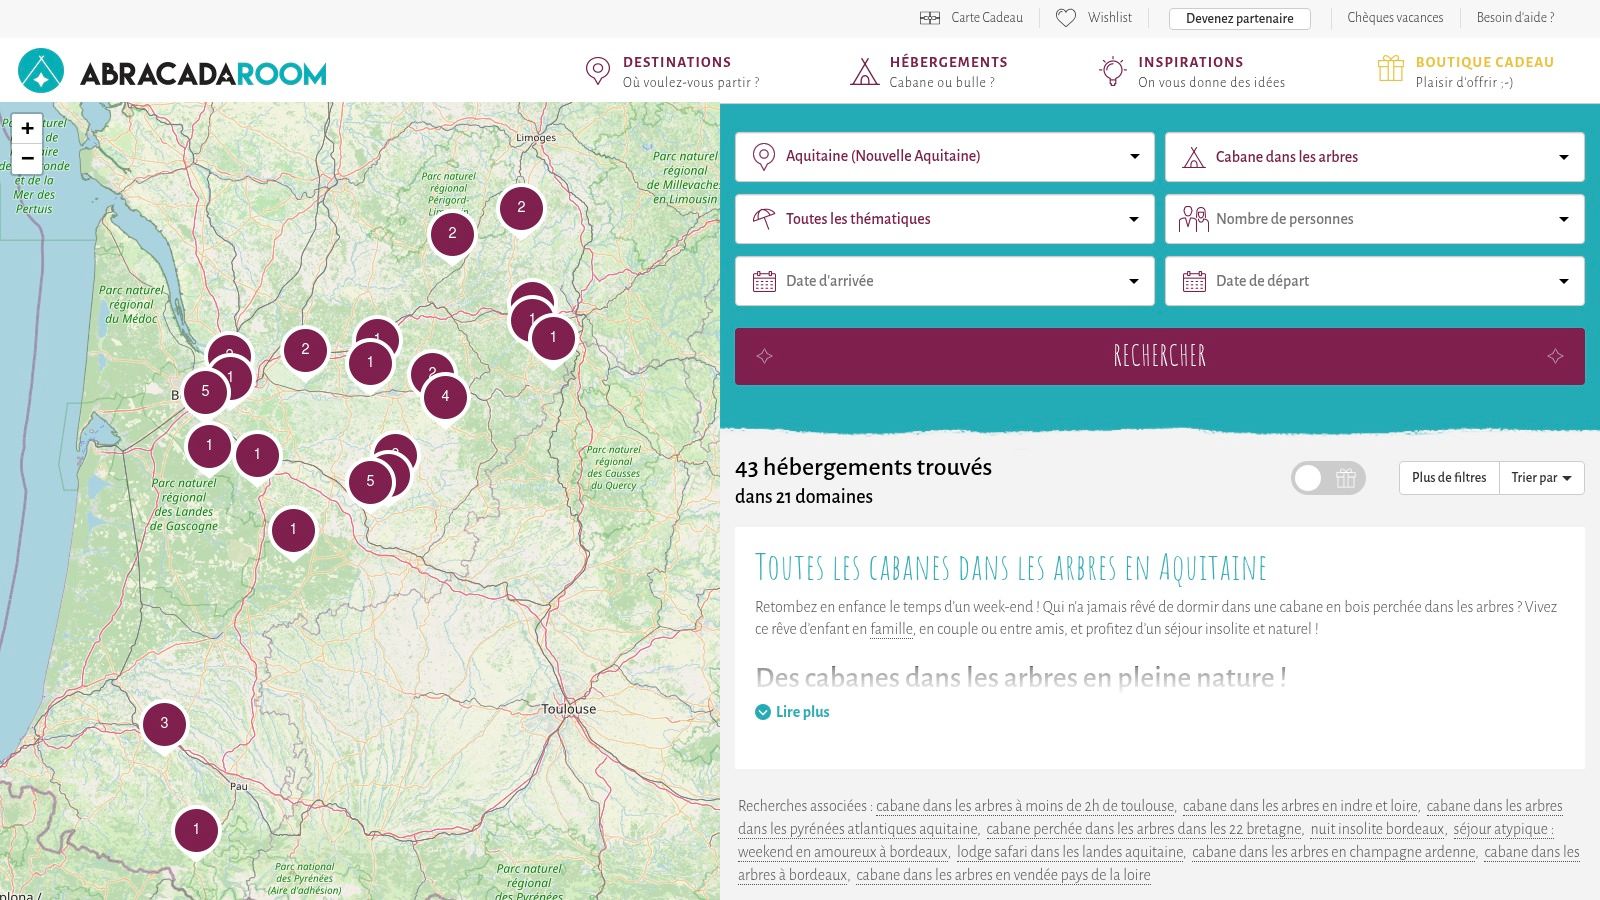Image resolution: width=1600 pixels, height=900 pixels.
Task: Open the Date de départ selector
Action: pos(1375,281)
